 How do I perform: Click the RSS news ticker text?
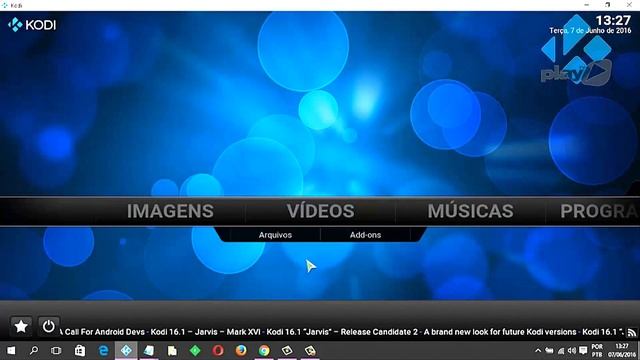click(x=342, y=332)
